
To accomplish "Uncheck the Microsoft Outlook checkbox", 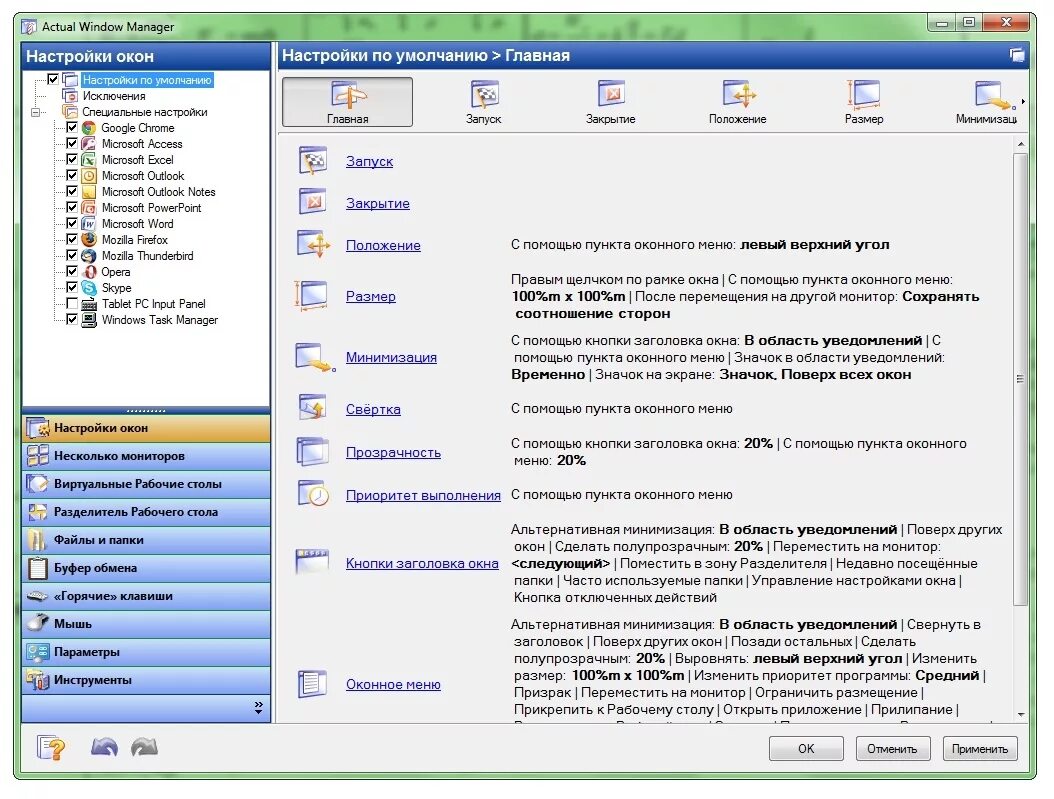I will coord(72,175).
